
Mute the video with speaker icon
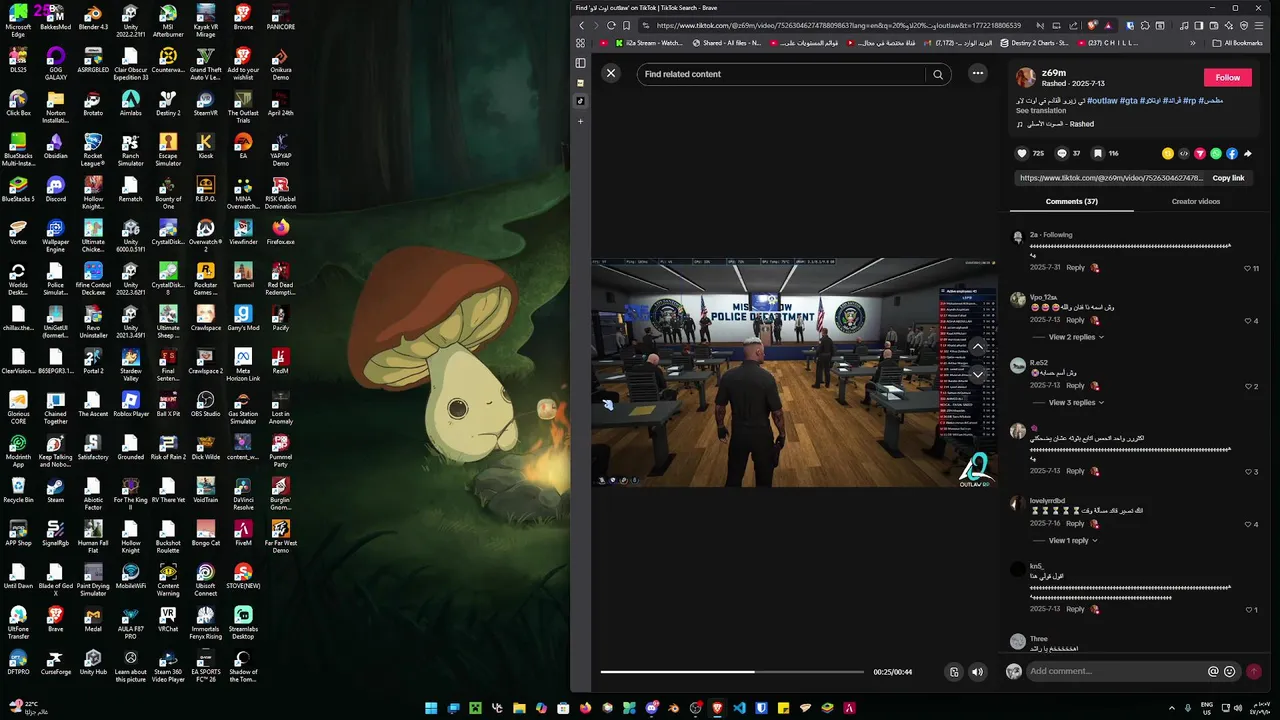[x=978, y=672]
